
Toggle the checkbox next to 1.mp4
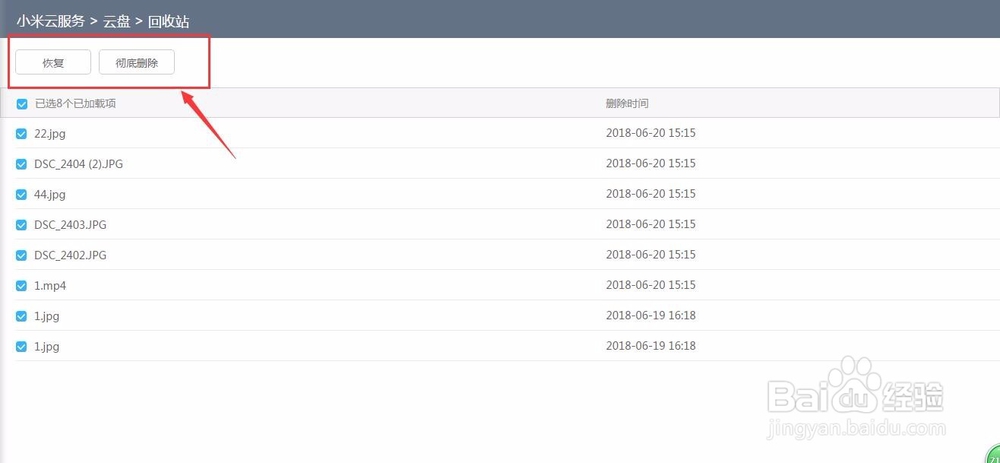tap(22, 286)
